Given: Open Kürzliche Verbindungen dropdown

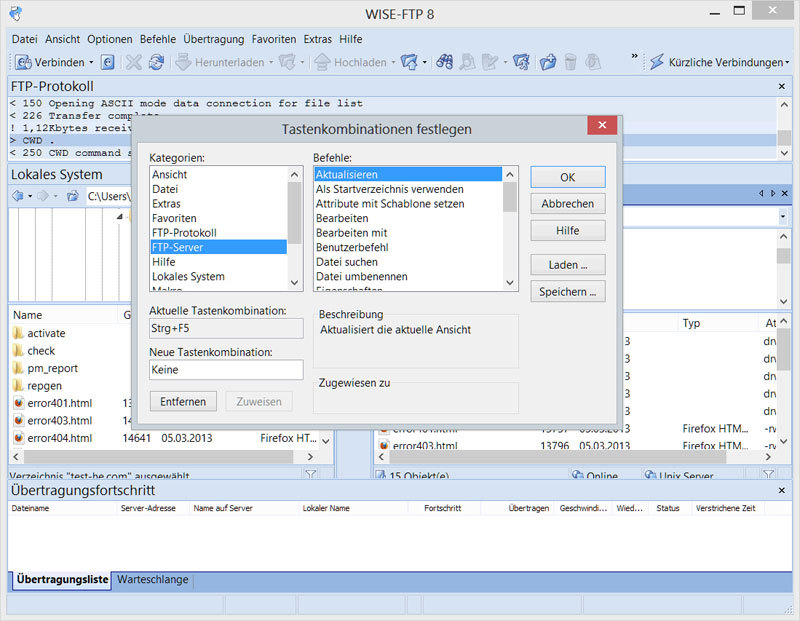Looking at the screenshot, I should [787, 62].
